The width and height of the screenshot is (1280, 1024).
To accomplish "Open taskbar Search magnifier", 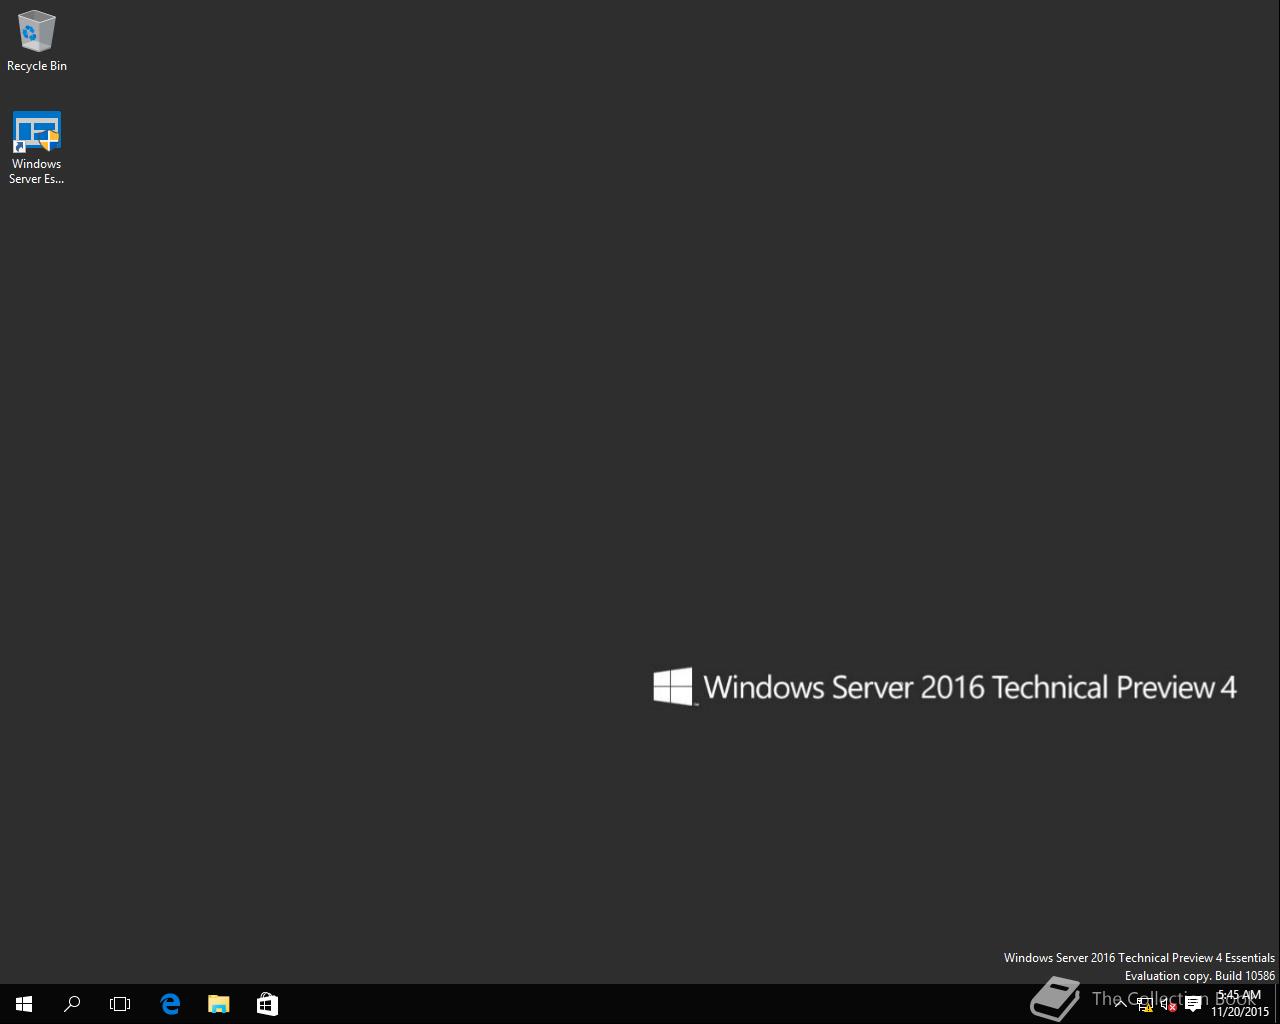I will 72,1004.
